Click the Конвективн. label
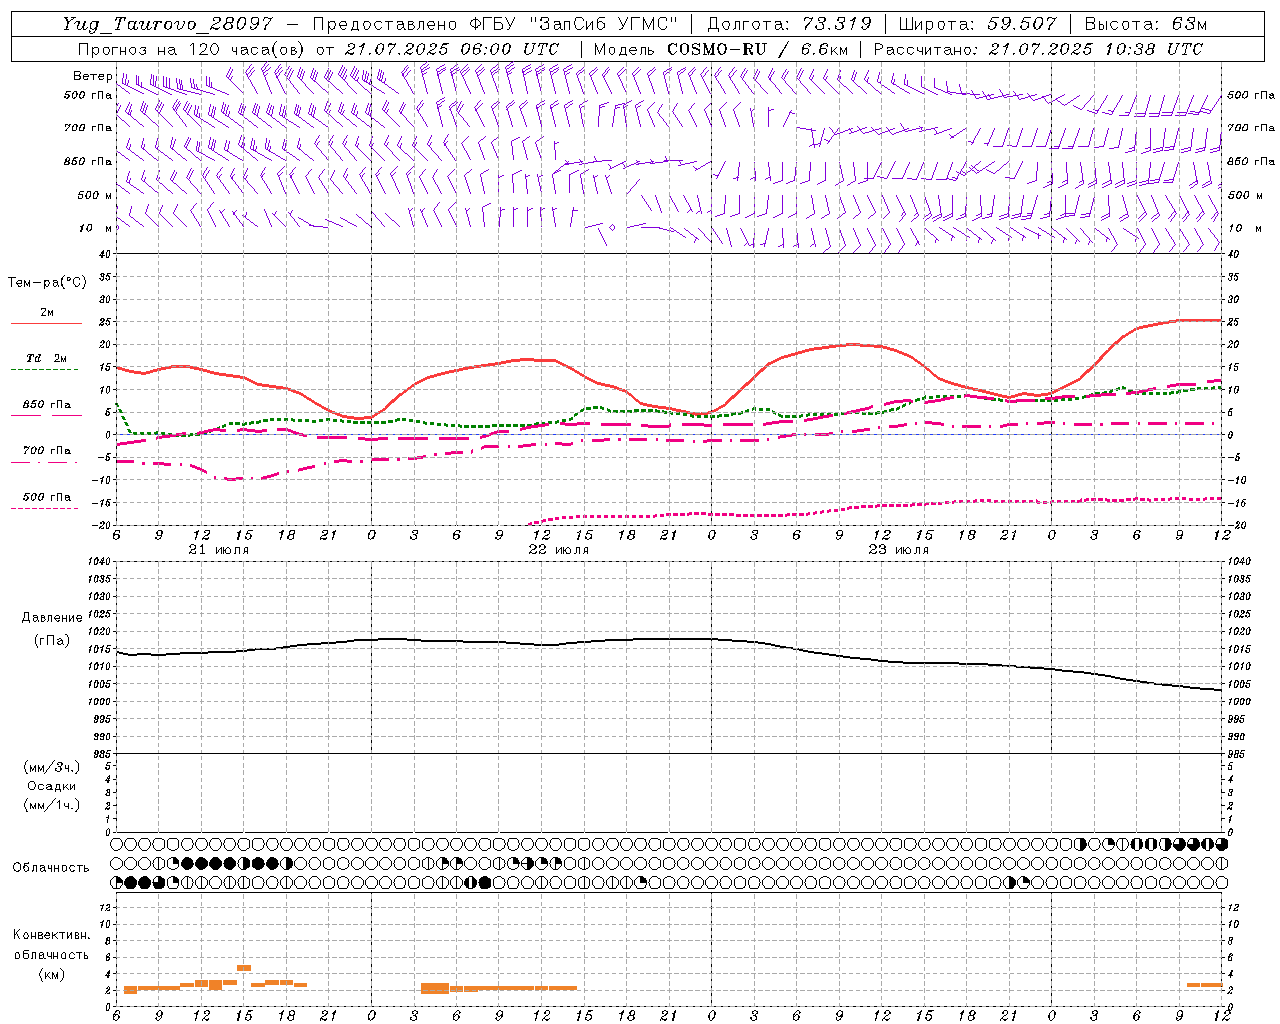 51,935
